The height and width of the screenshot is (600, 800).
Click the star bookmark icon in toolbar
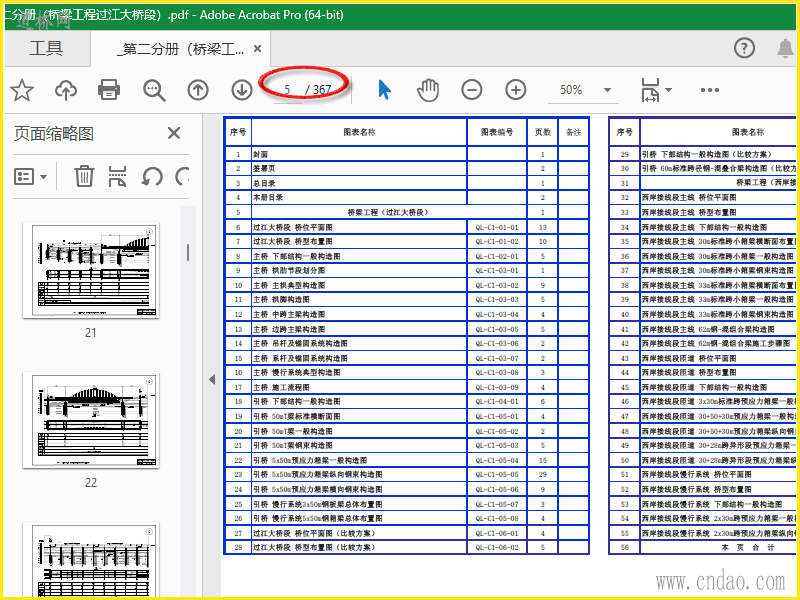22,90
